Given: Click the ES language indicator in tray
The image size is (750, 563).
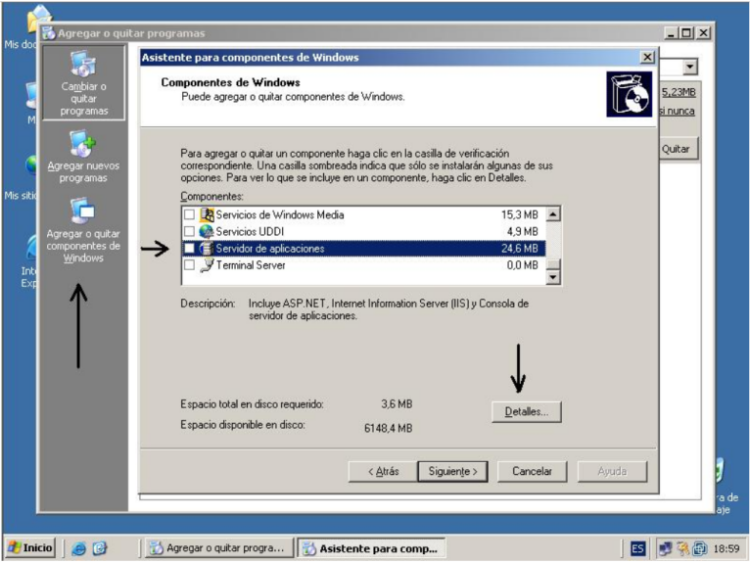Looking at the screenshot, I should 638,548.
